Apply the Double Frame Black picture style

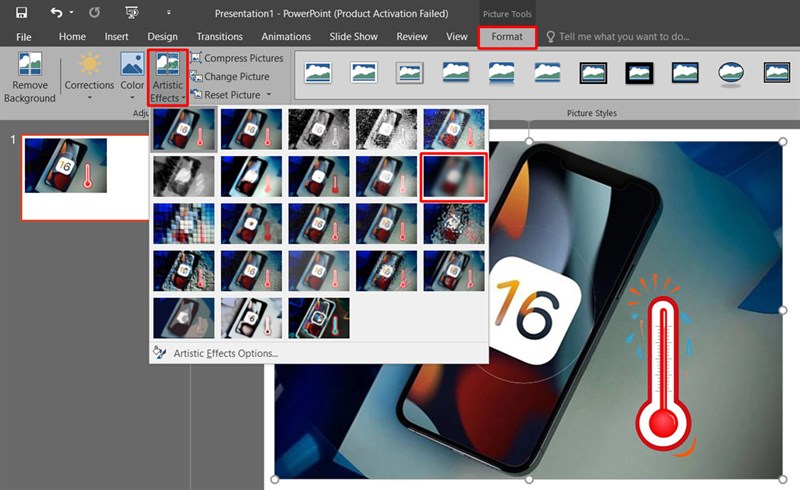(593, 72)
